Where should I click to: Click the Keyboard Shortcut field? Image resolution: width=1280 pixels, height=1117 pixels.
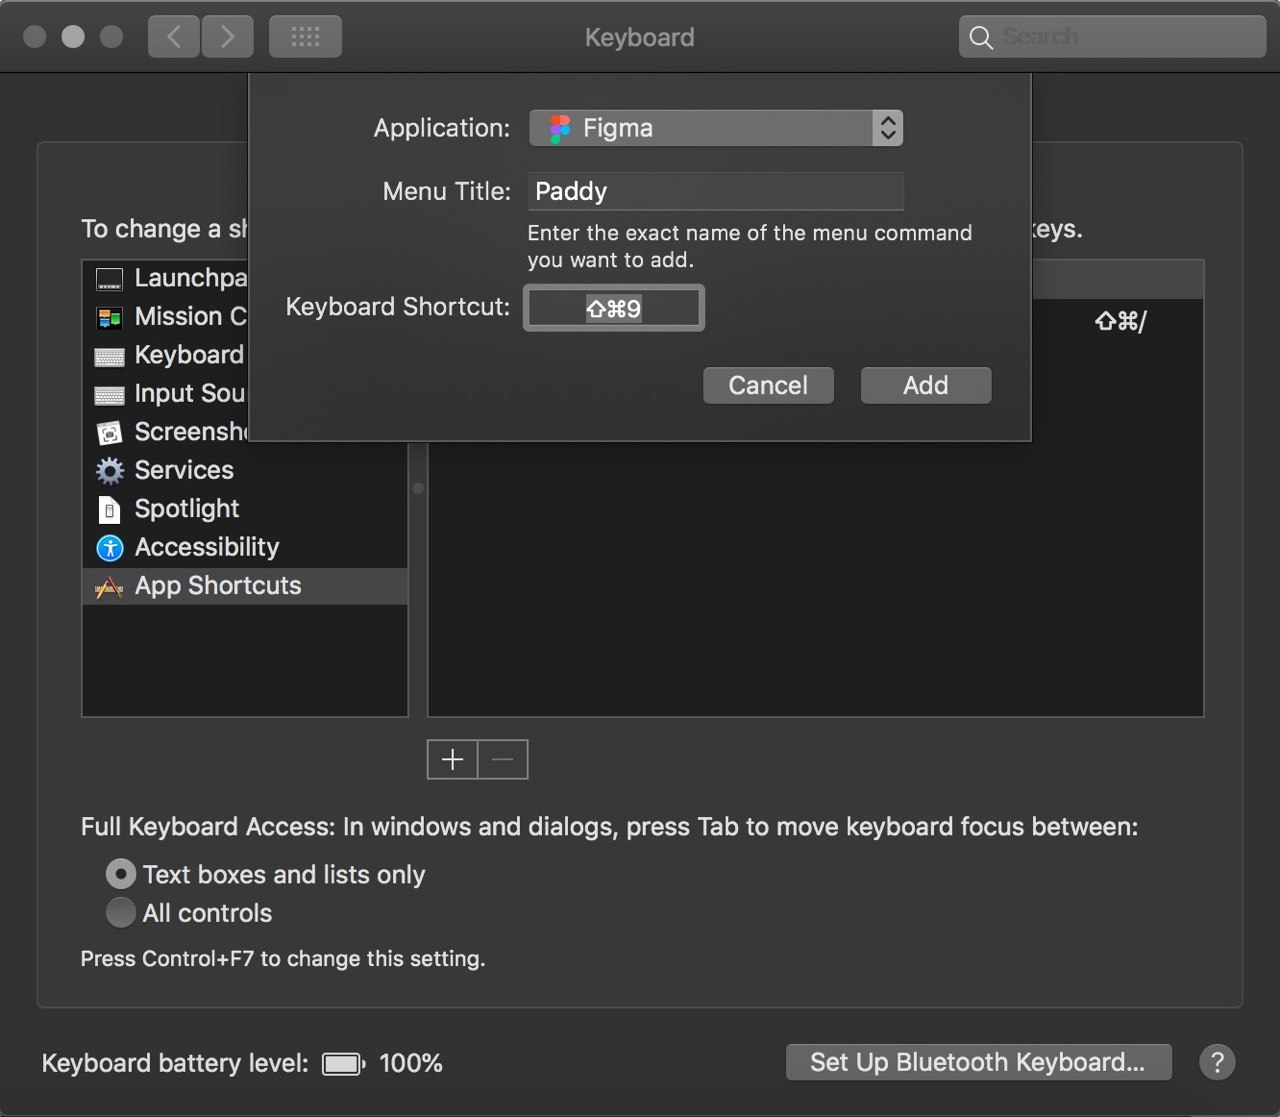[x=614, y=308]
